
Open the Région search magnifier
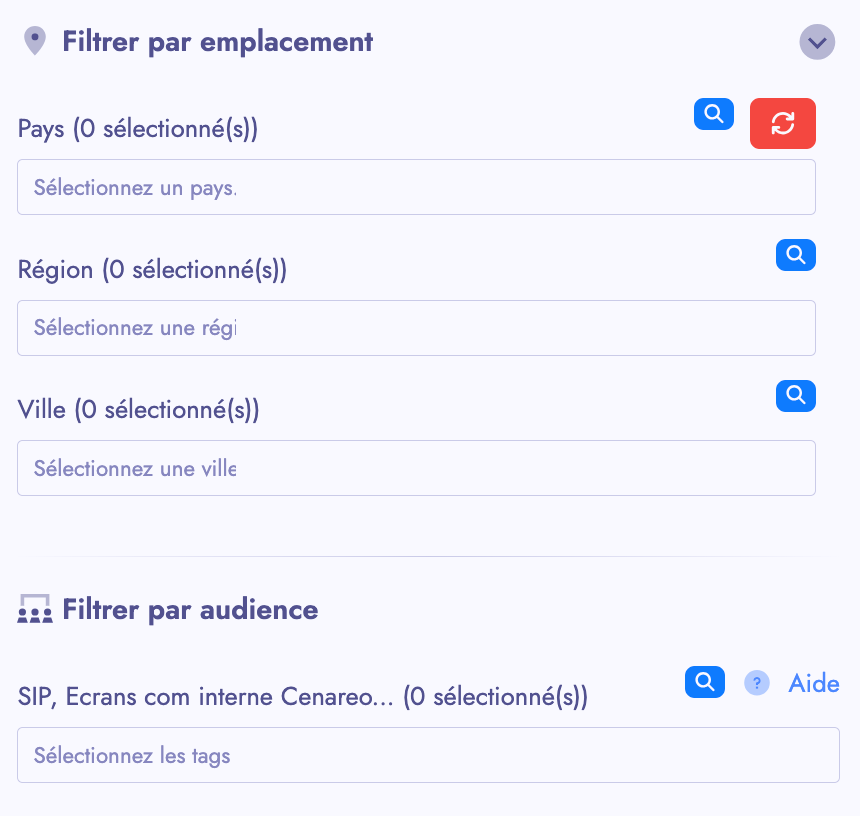pyautogui.click(x=796, y=256)
